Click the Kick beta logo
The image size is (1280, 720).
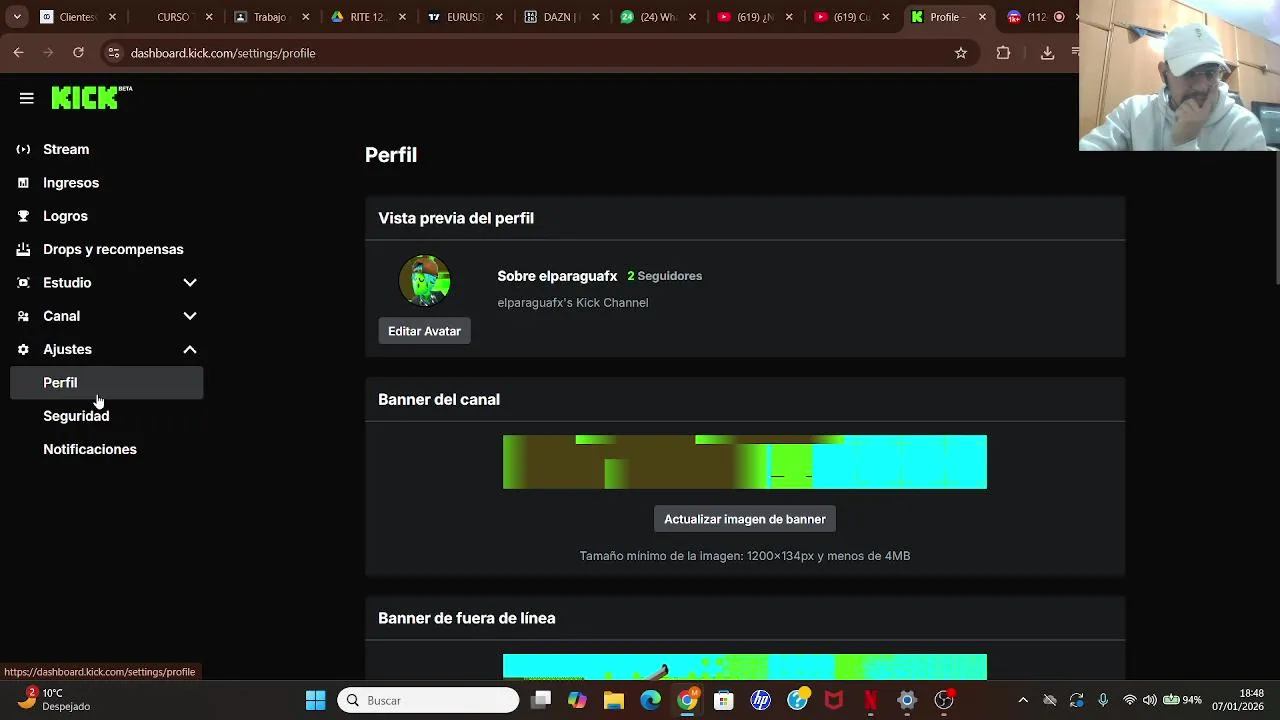point(92,97)
